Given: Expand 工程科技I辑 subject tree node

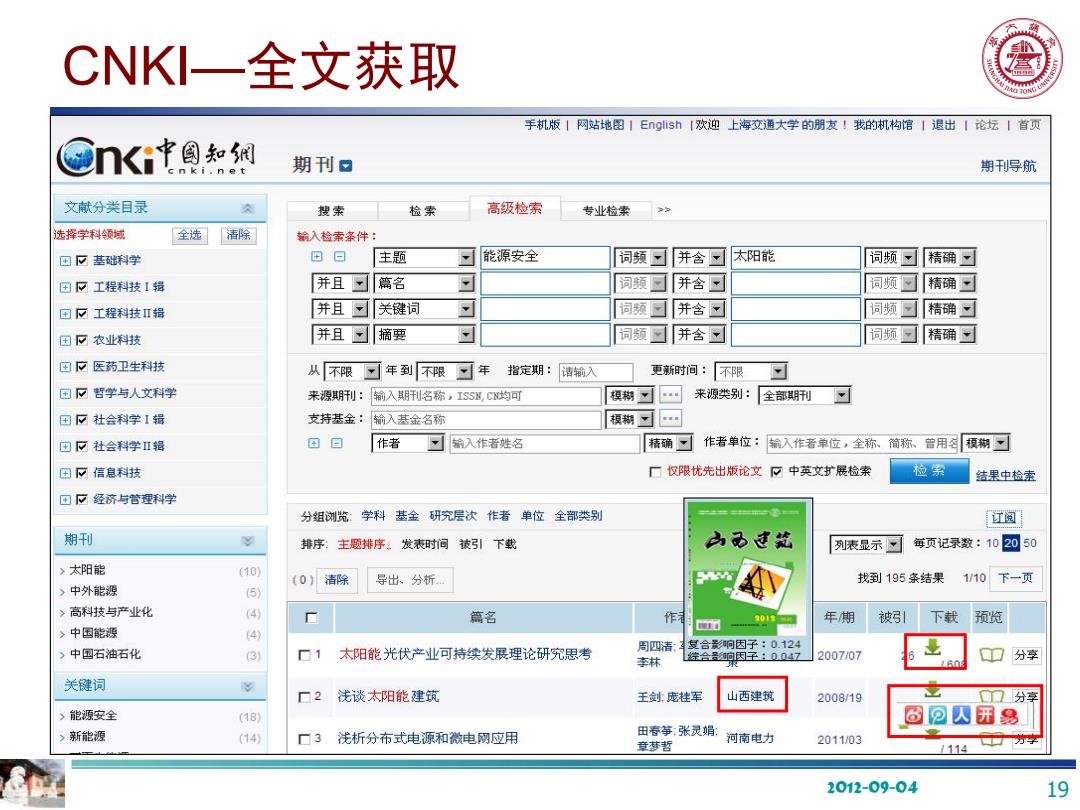Looking at the screenshot, I should pos(65,287).
